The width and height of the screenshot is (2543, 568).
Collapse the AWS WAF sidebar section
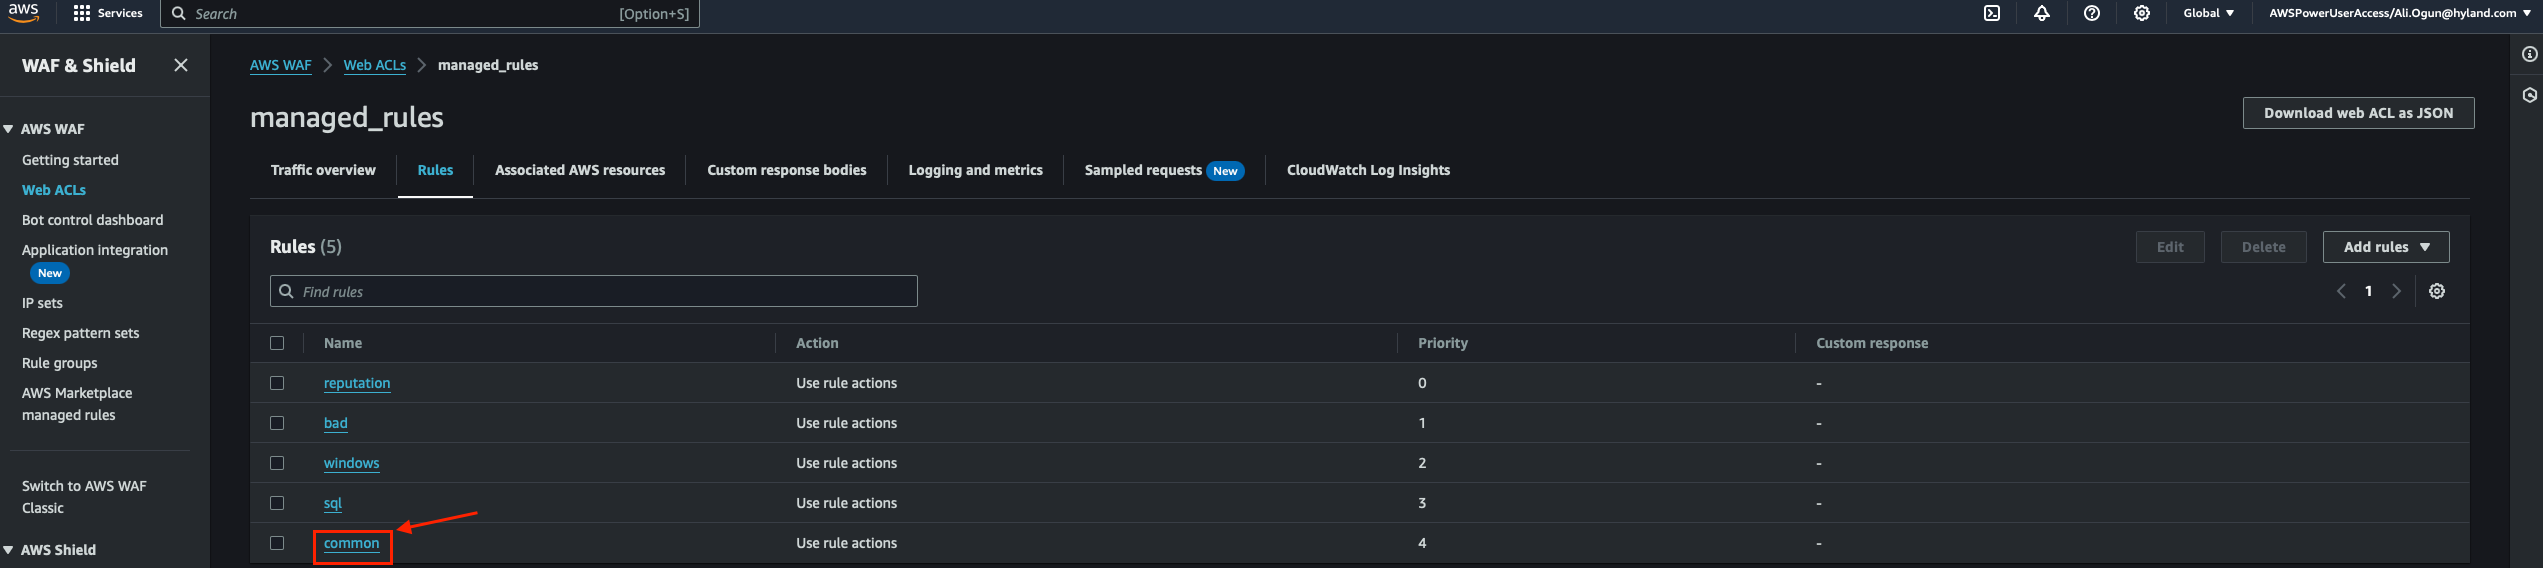click(9, 129)
